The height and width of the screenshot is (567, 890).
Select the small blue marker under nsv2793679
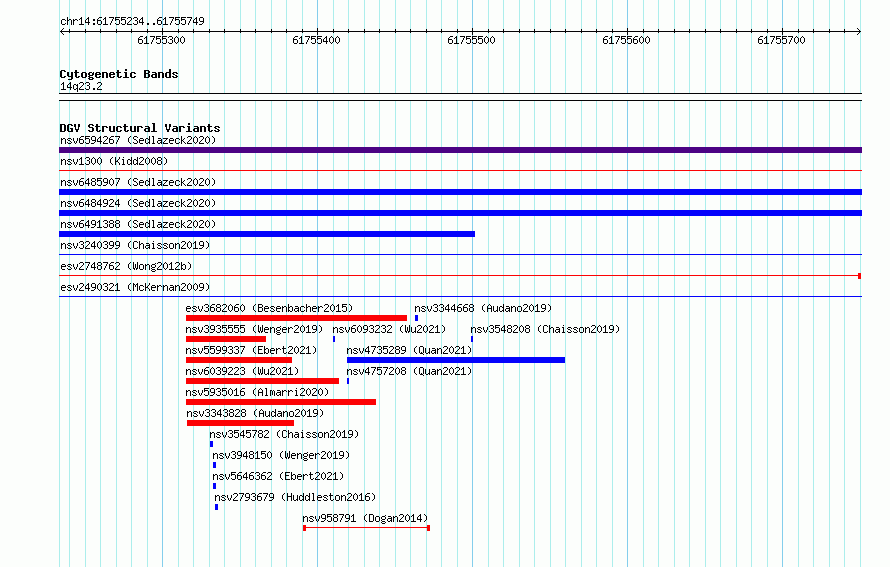click(x=216, y=507)
